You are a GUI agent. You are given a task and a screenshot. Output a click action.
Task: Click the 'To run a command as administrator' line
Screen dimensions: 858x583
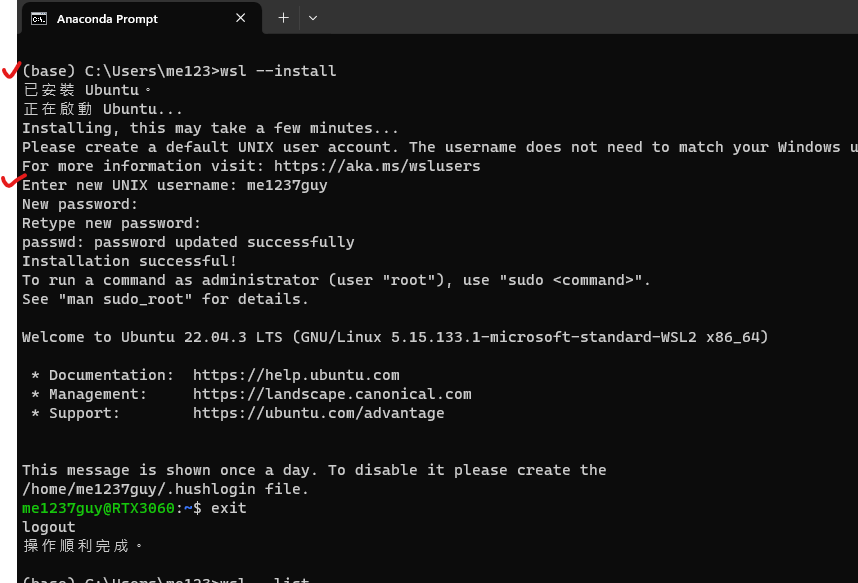click(x=336, y=280)
